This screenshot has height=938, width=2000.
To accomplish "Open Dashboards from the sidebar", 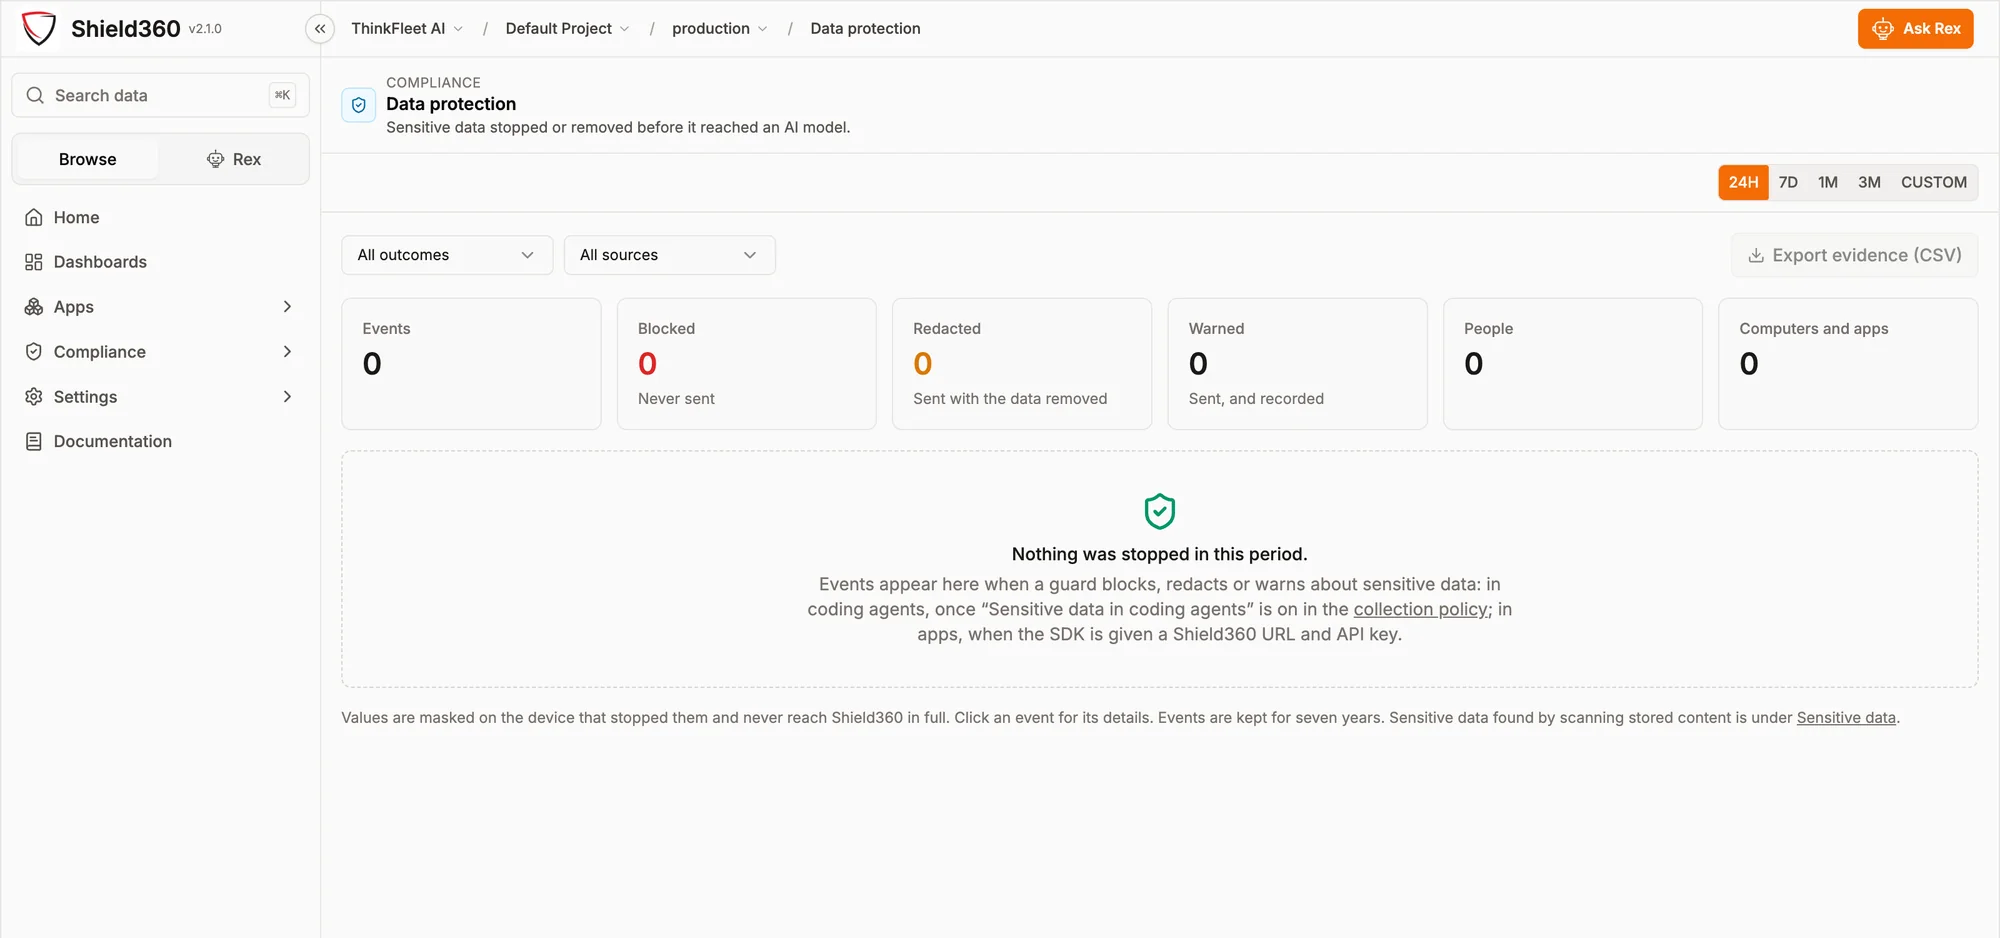I will click(160, 262).
